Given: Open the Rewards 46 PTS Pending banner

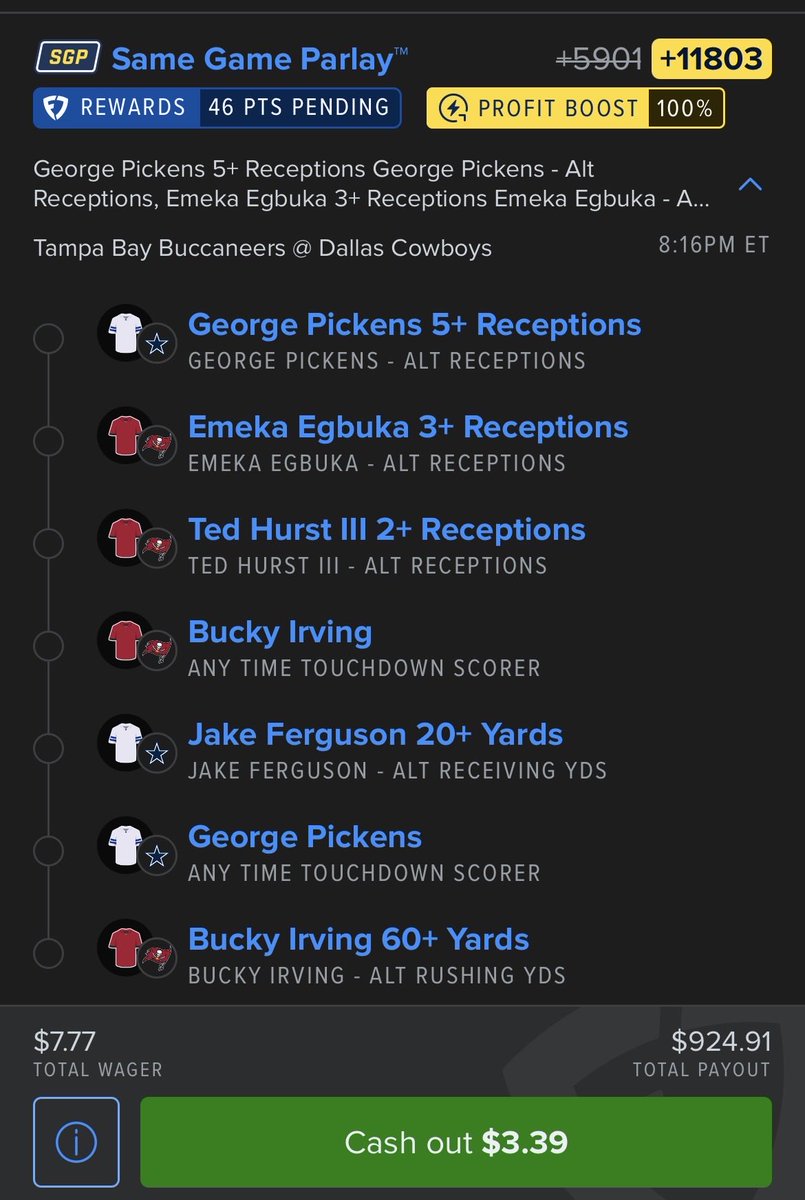Looking at the screenshot, I should 217,108.
